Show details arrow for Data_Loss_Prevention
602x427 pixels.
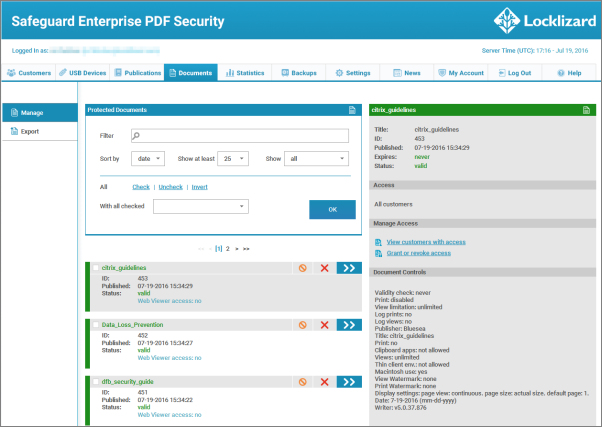[x=349, y=325]
